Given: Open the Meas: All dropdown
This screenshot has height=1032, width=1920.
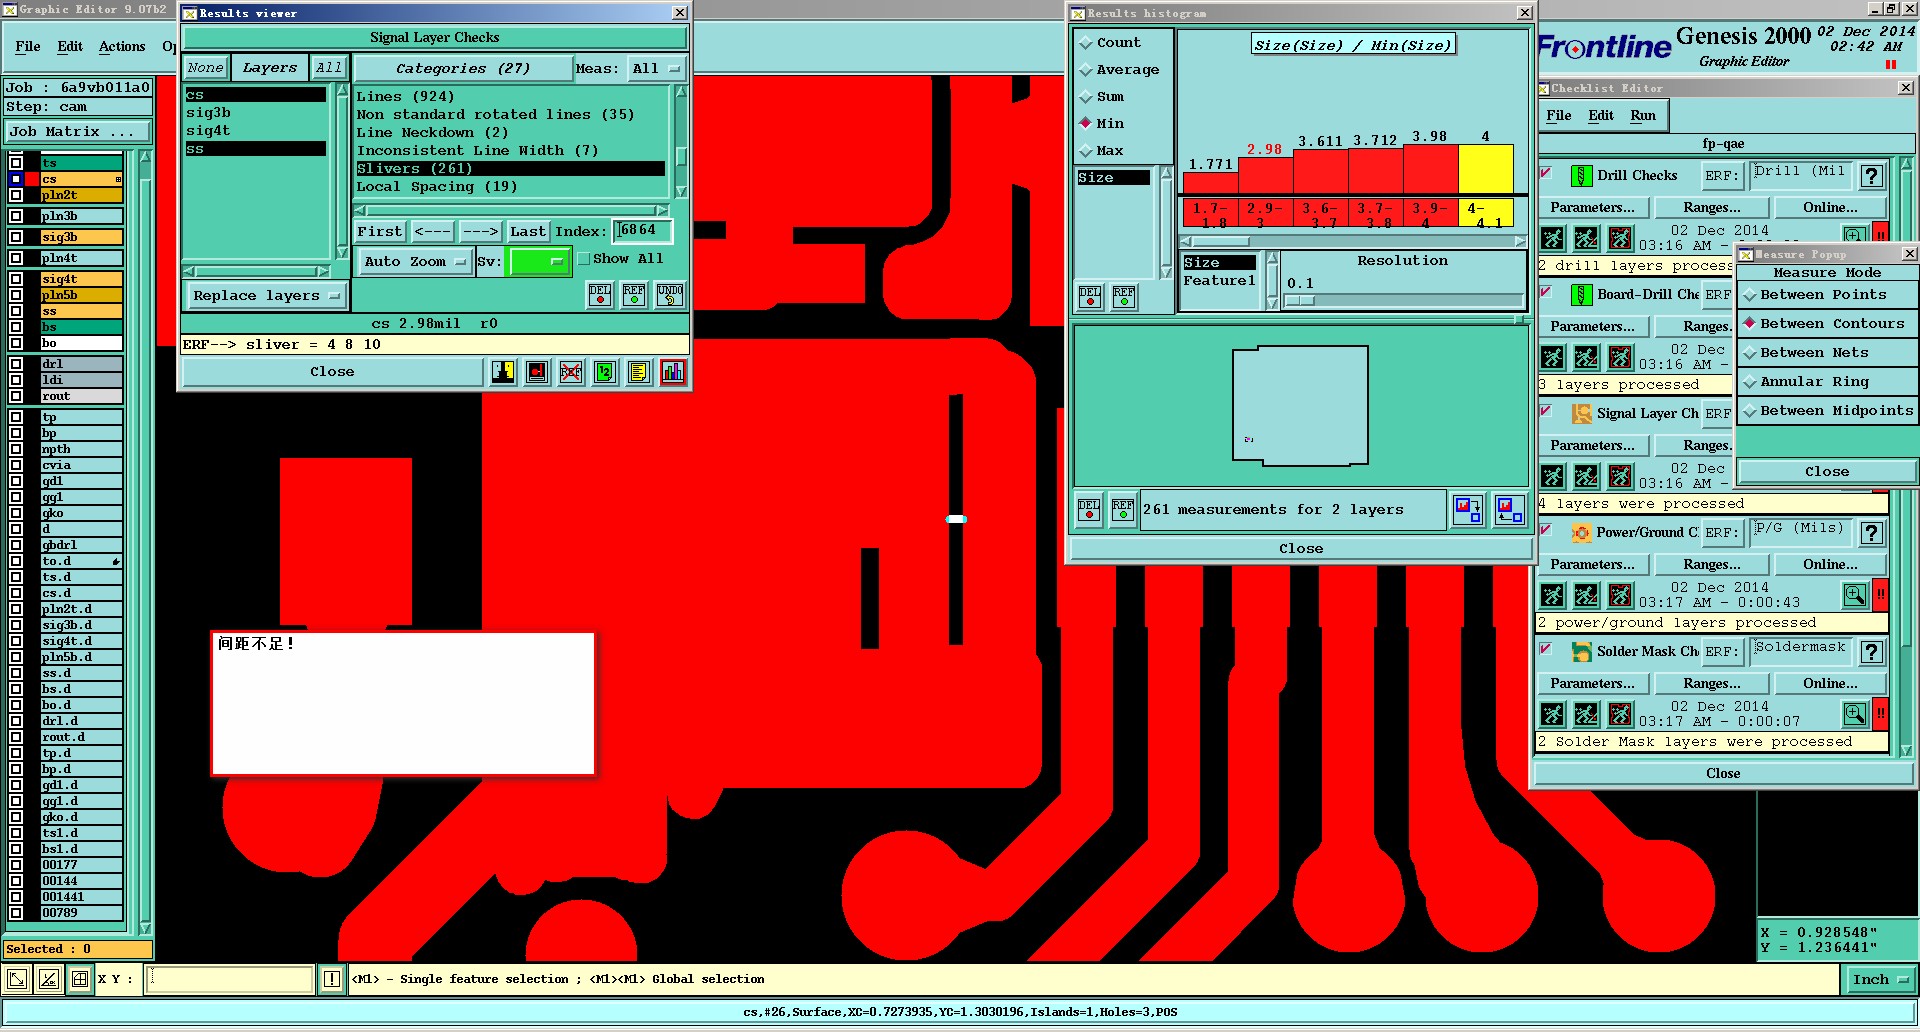Looking at the screenshot, I should (x=656, y=69).
